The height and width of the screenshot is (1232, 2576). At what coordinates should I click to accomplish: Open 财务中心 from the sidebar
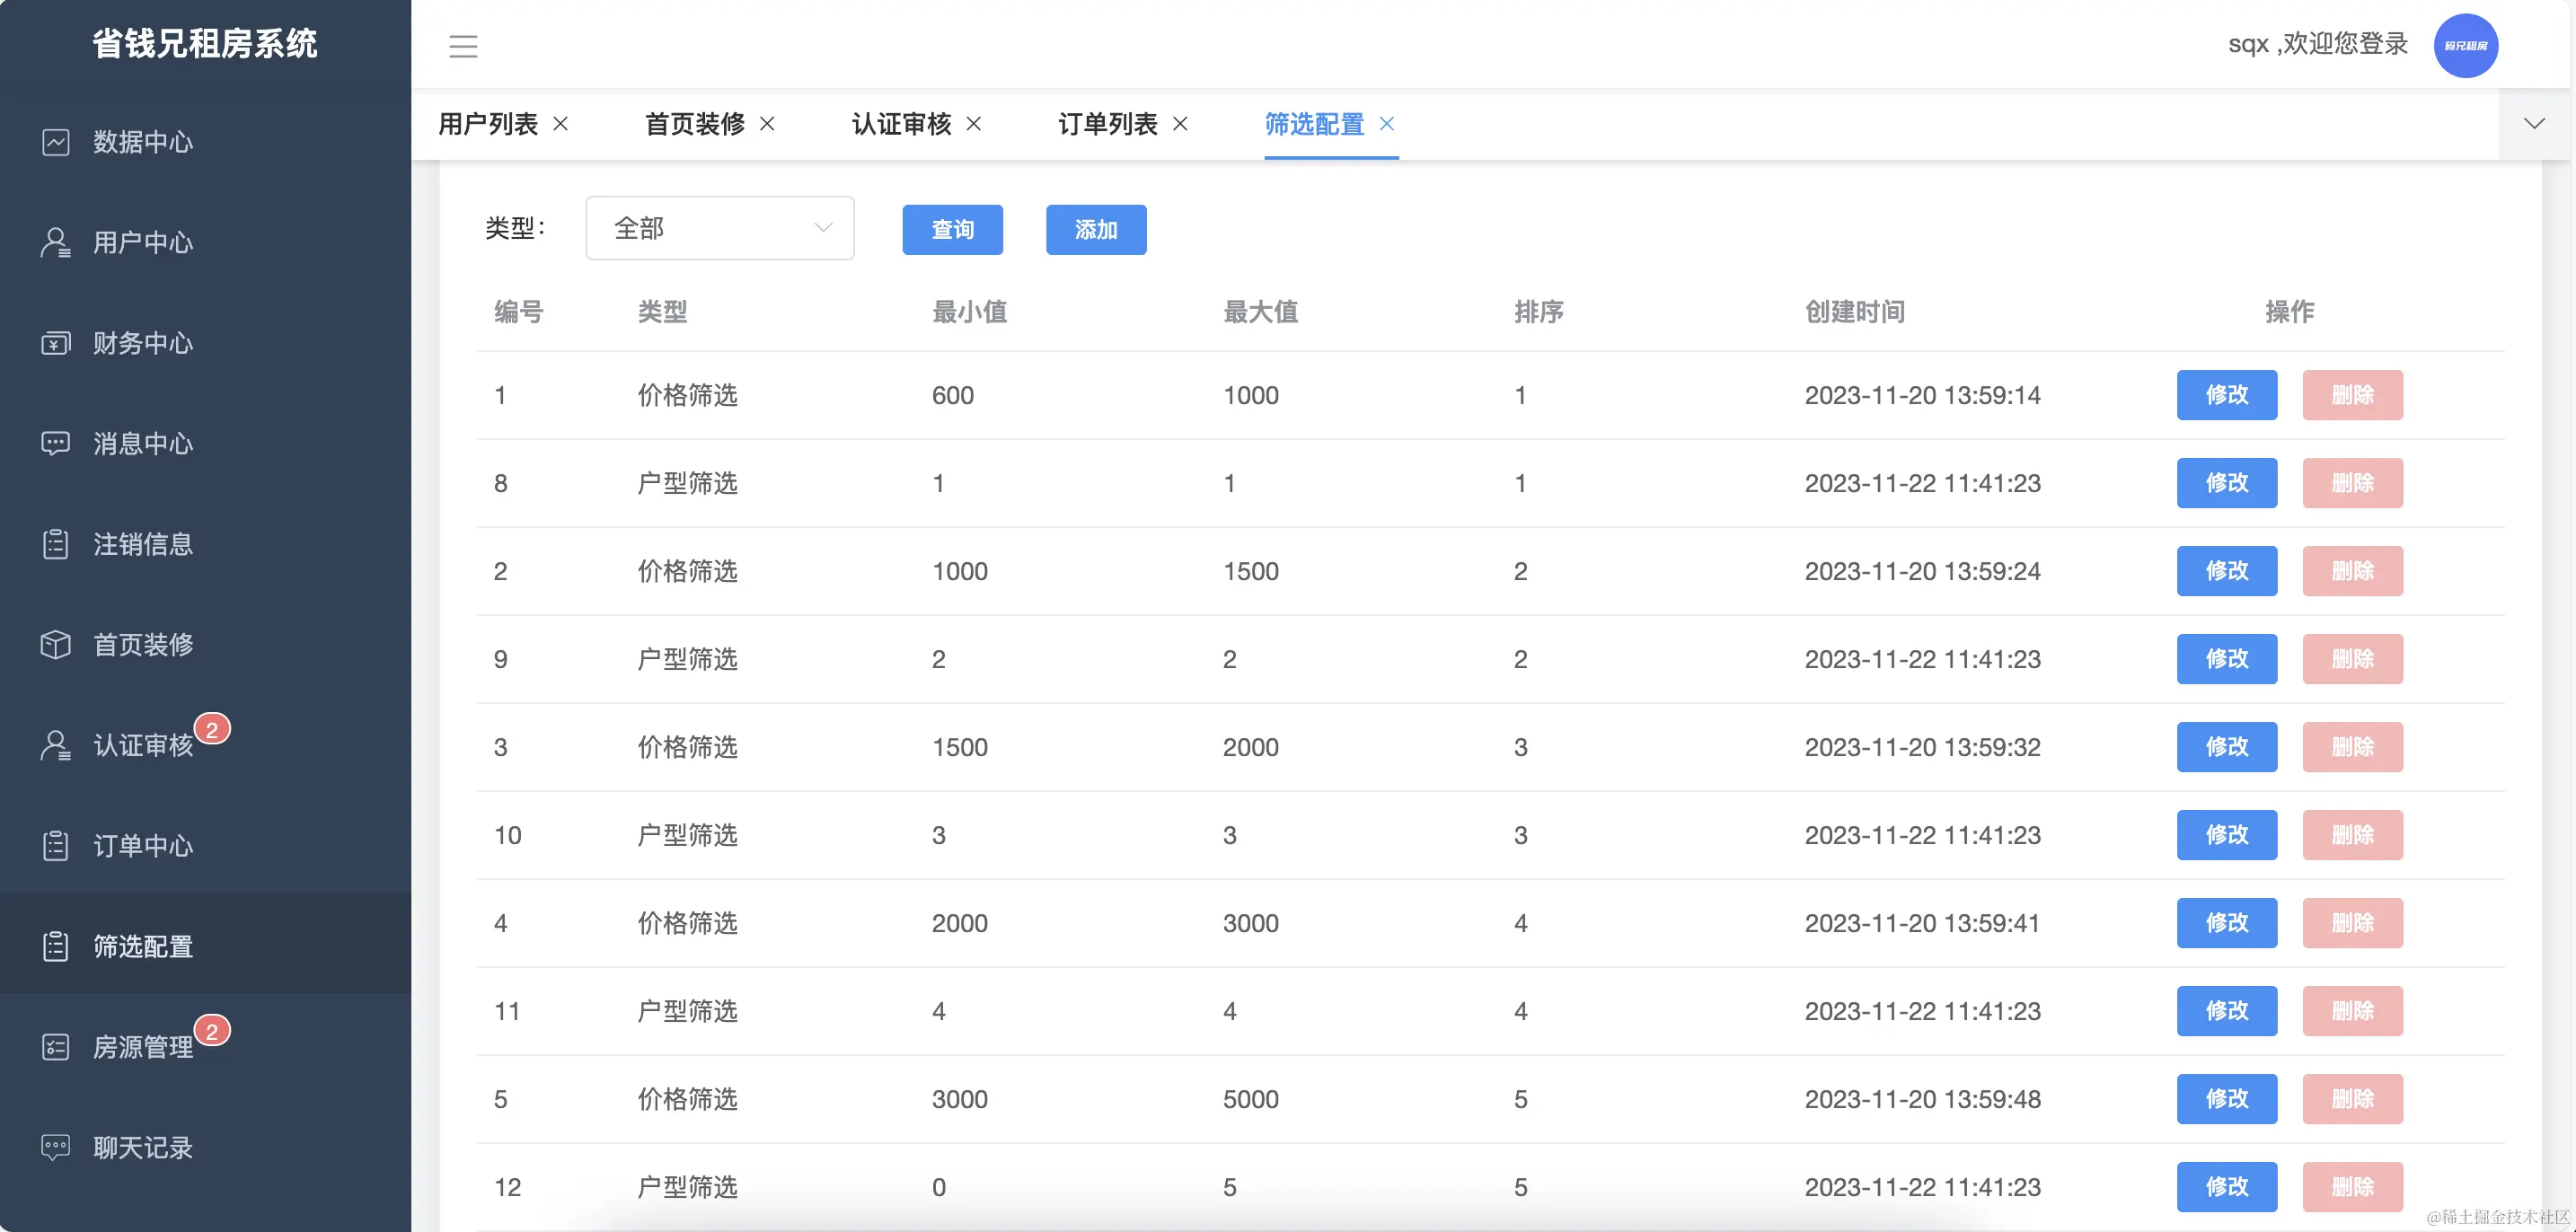pos(56,343)
